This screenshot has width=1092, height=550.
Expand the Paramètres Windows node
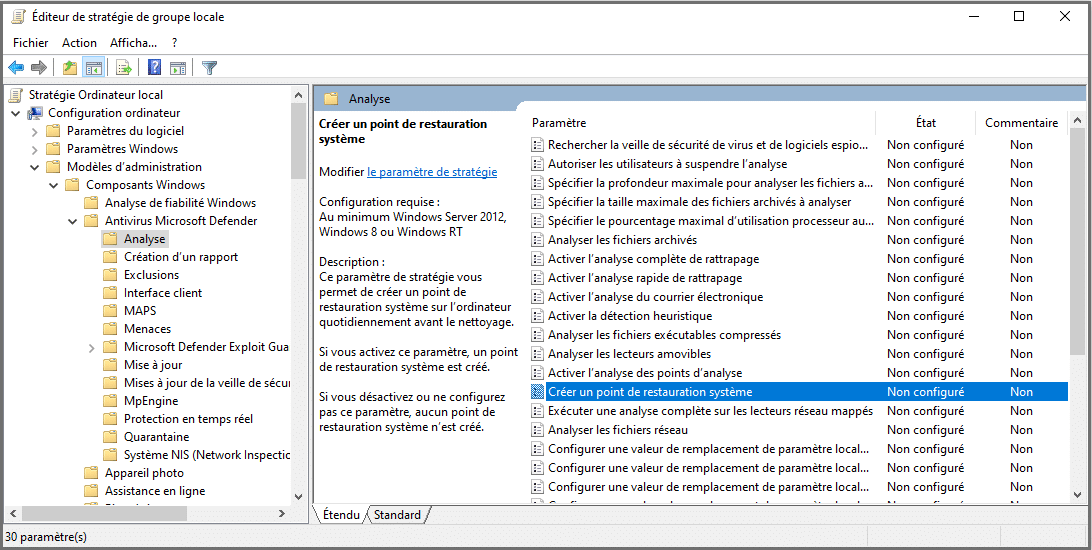(35, 149)
